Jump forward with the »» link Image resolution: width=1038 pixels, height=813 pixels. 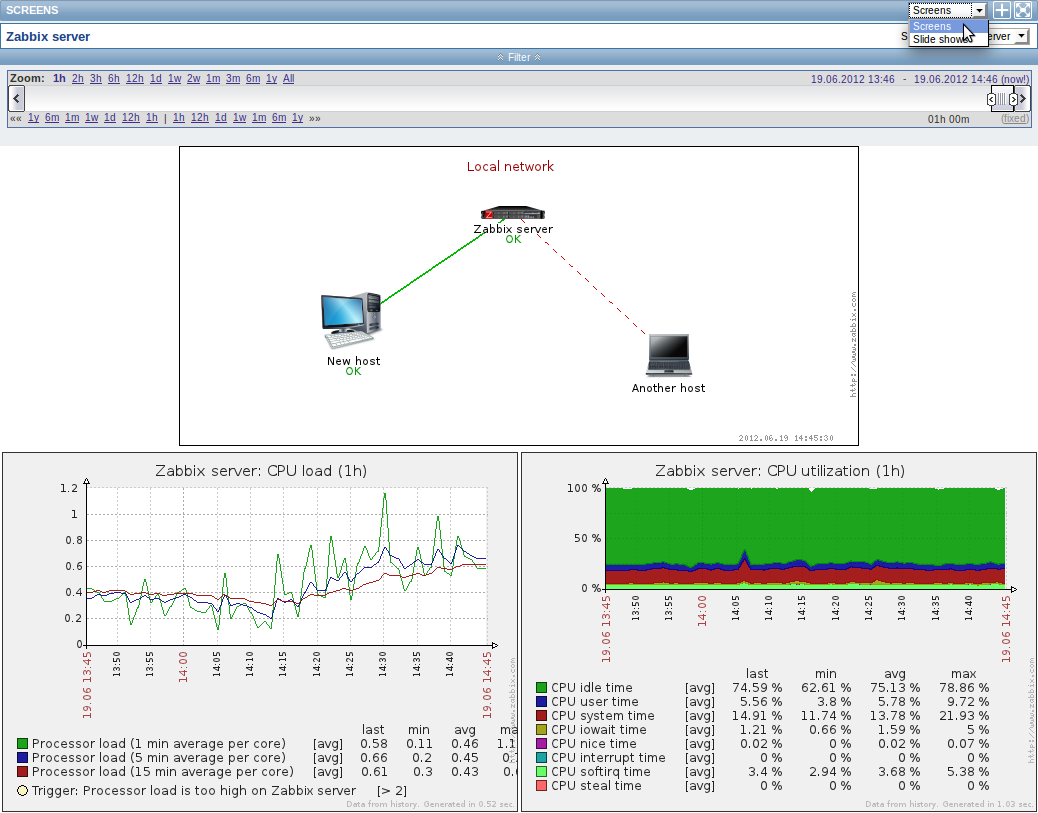pos(314,118)
